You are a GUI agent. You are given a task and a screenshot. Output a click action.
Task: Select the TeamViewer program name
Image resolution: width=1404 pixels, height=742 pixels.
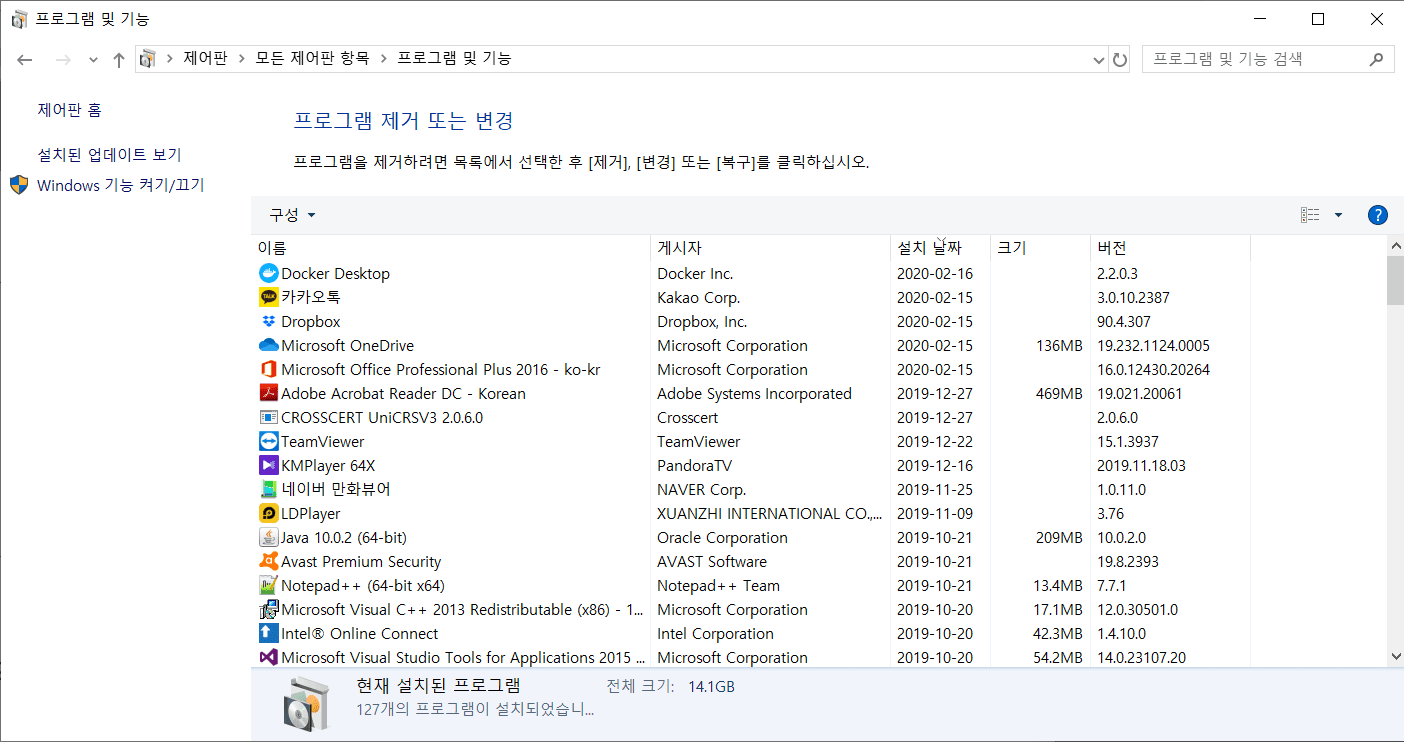coord(323,441)
